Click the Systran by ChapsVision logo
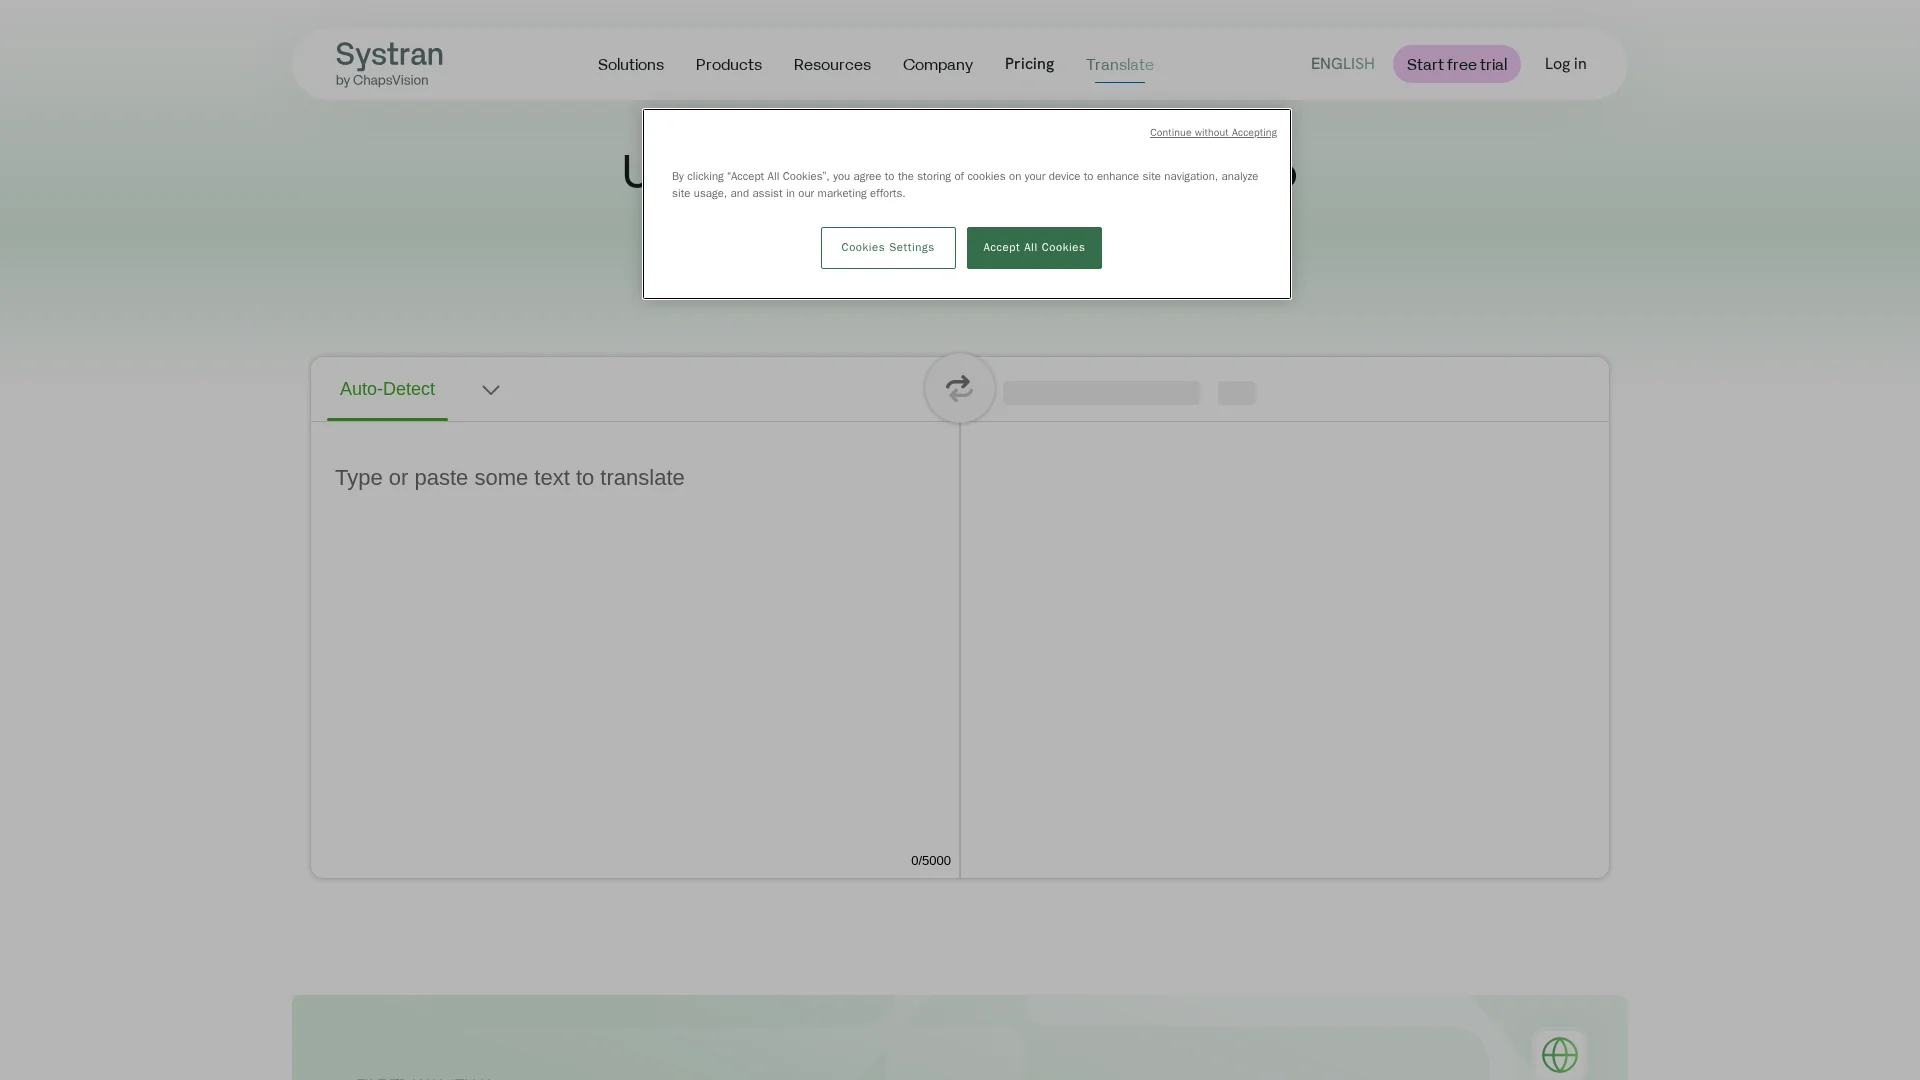Screen dimensions: 1920x1080 (389, 64)
